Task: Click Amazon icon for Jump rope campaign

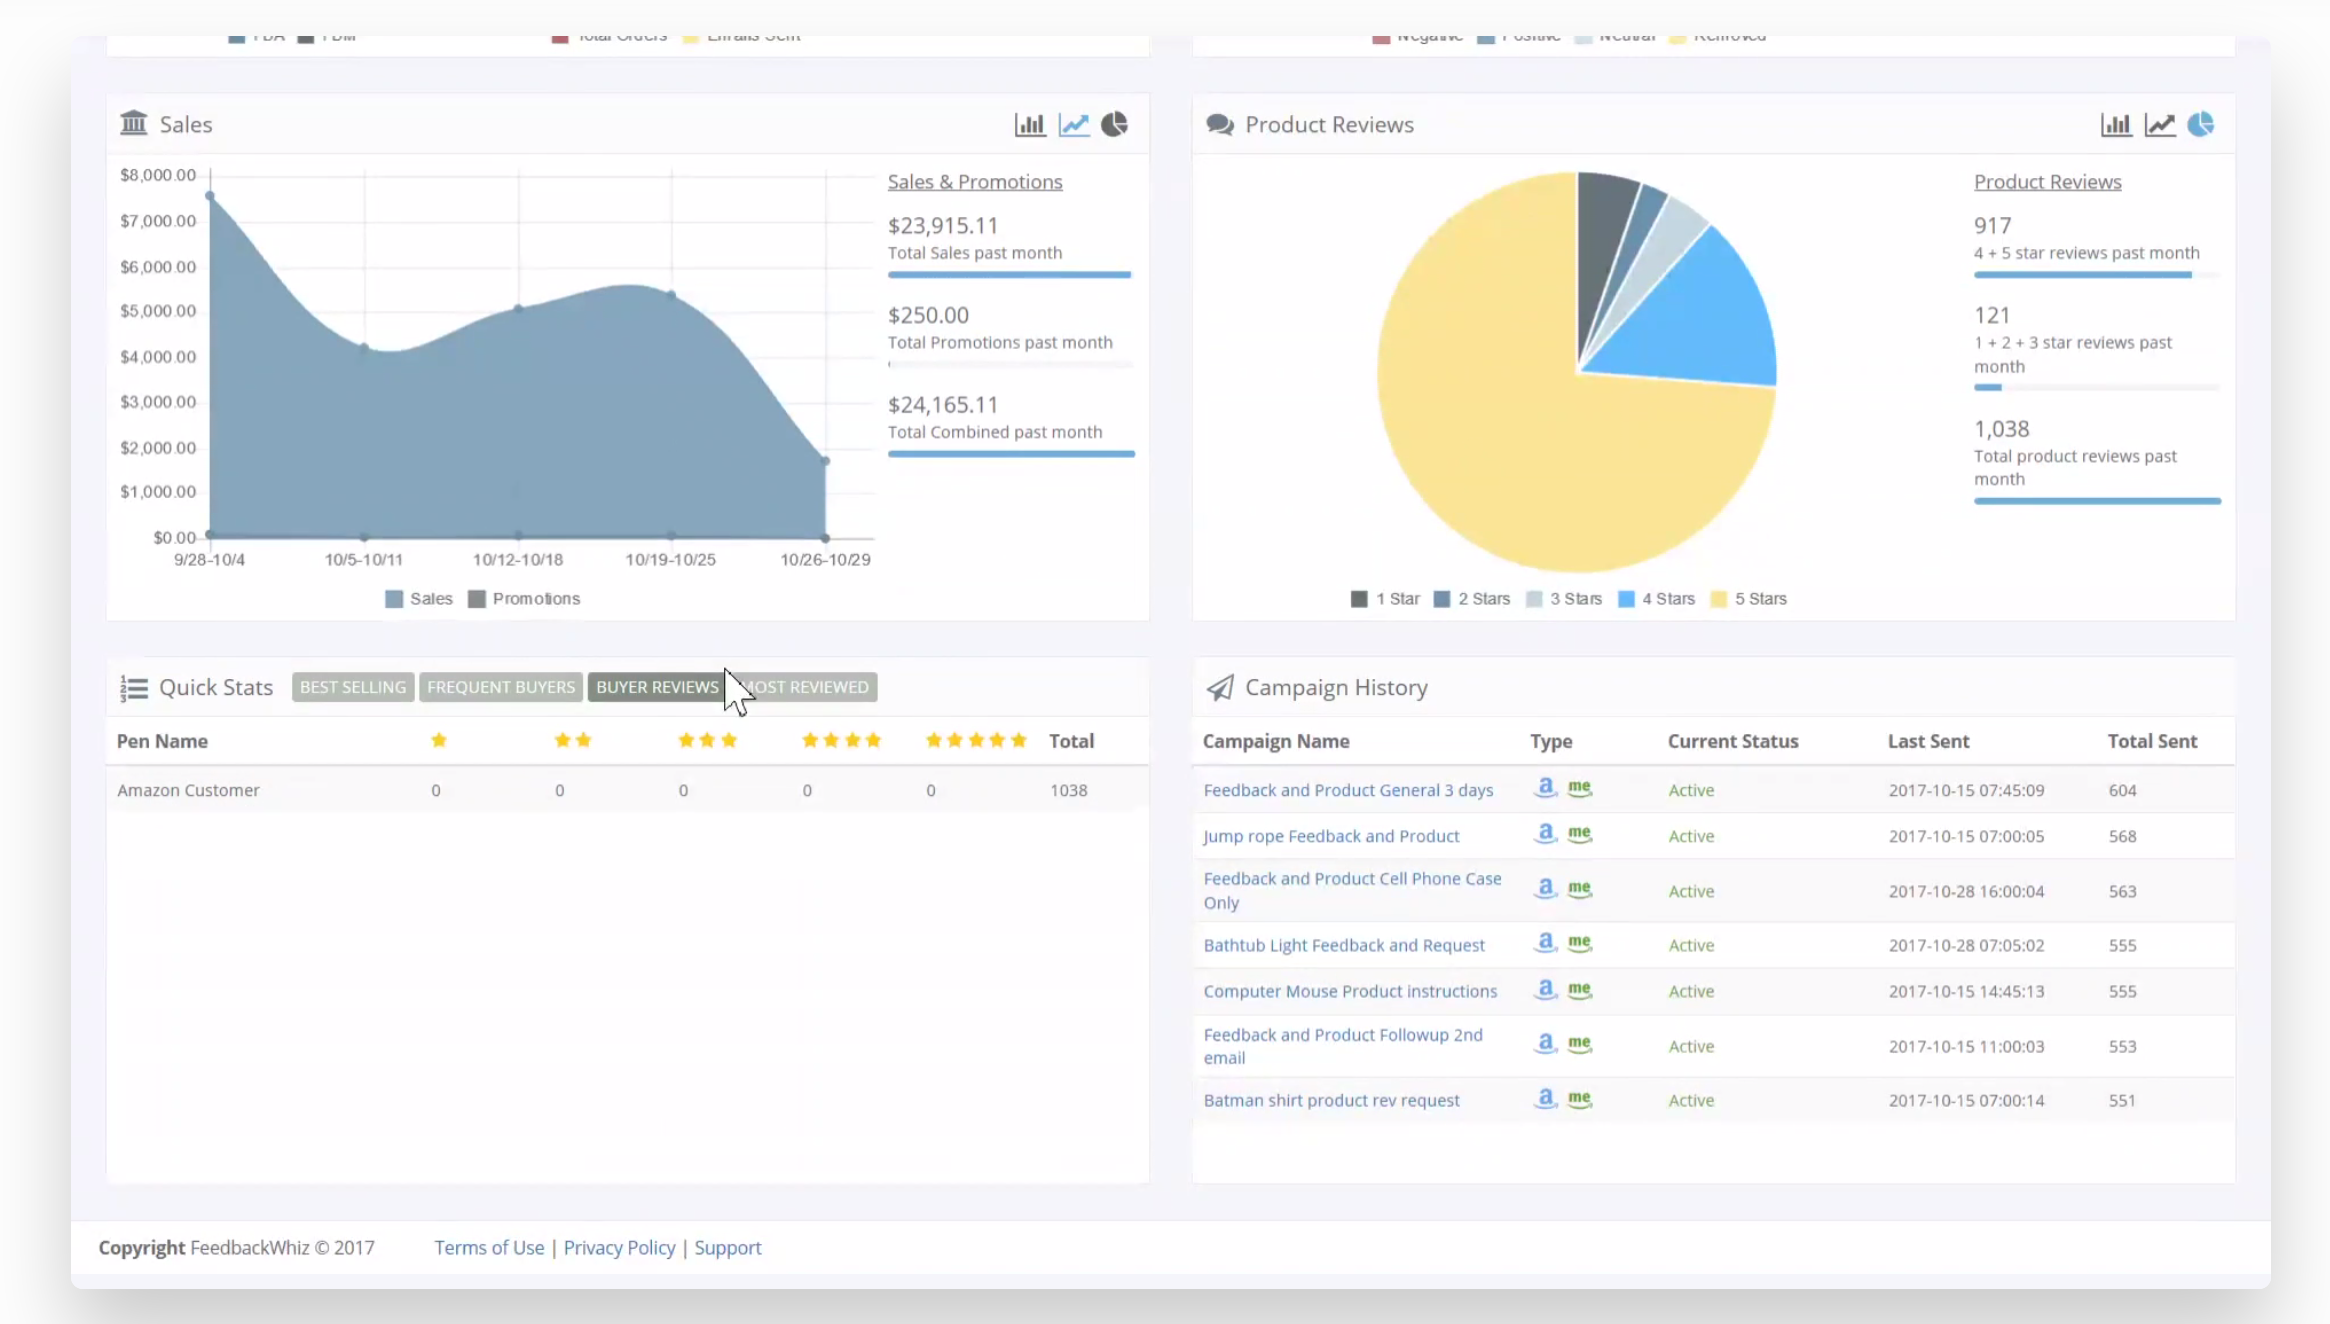Action: click(x=1545, y=834)
